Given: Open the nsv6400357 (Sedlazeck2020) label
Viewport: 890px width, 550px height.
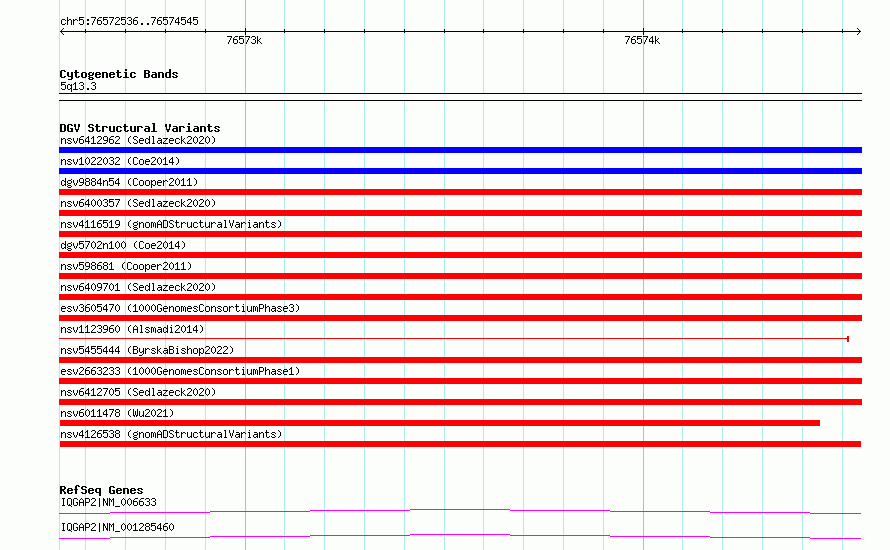Looking at the screenshot, I should click(x=138, y=203).
